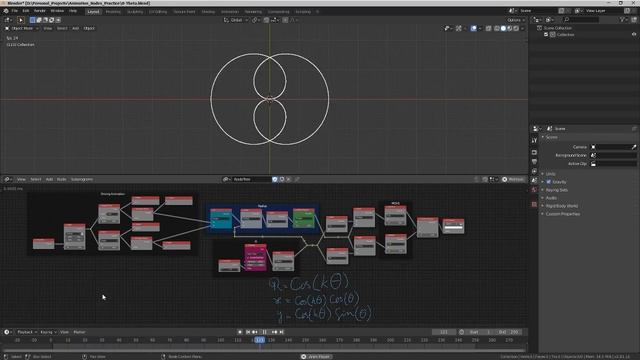Select wireframe shading mode

click(x=497, y=29)
